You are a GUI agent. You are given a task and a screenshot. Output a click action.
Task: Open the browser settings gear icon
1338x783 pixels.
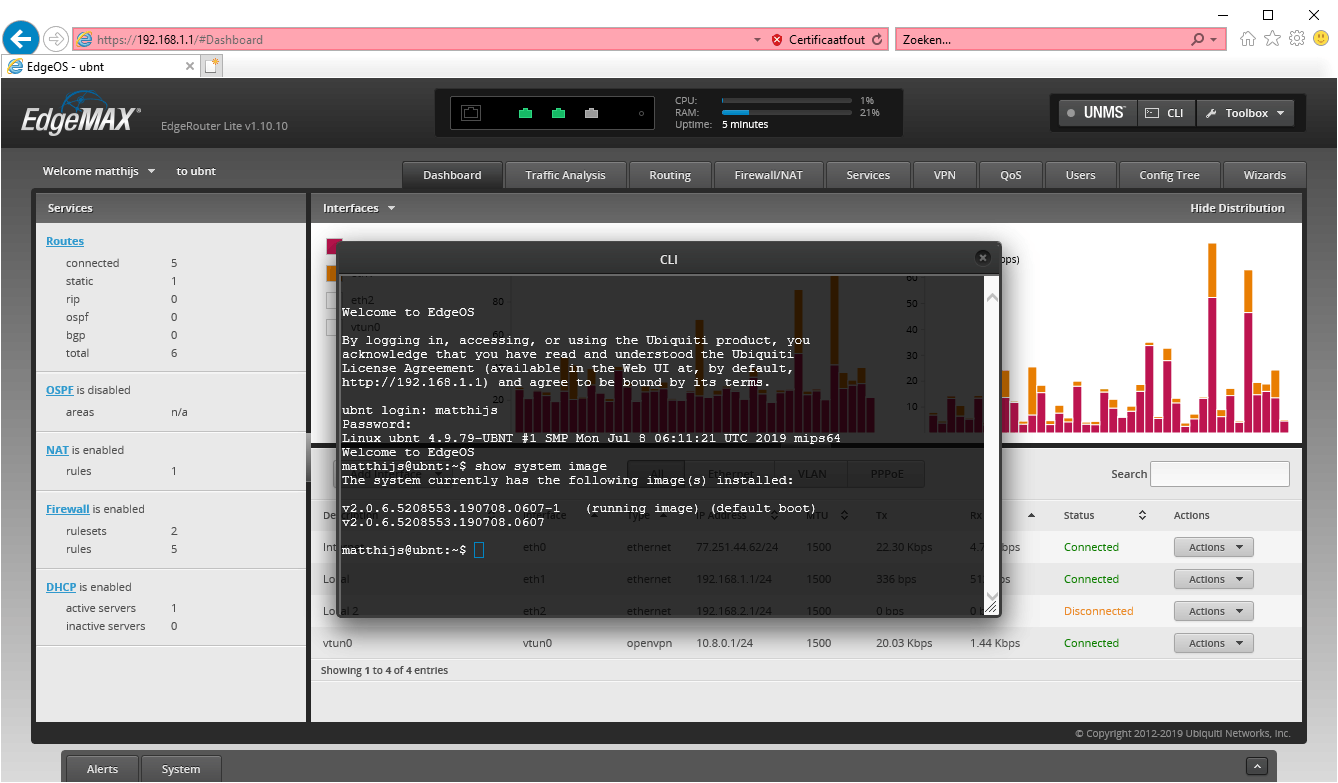[x=1297, y=39]
